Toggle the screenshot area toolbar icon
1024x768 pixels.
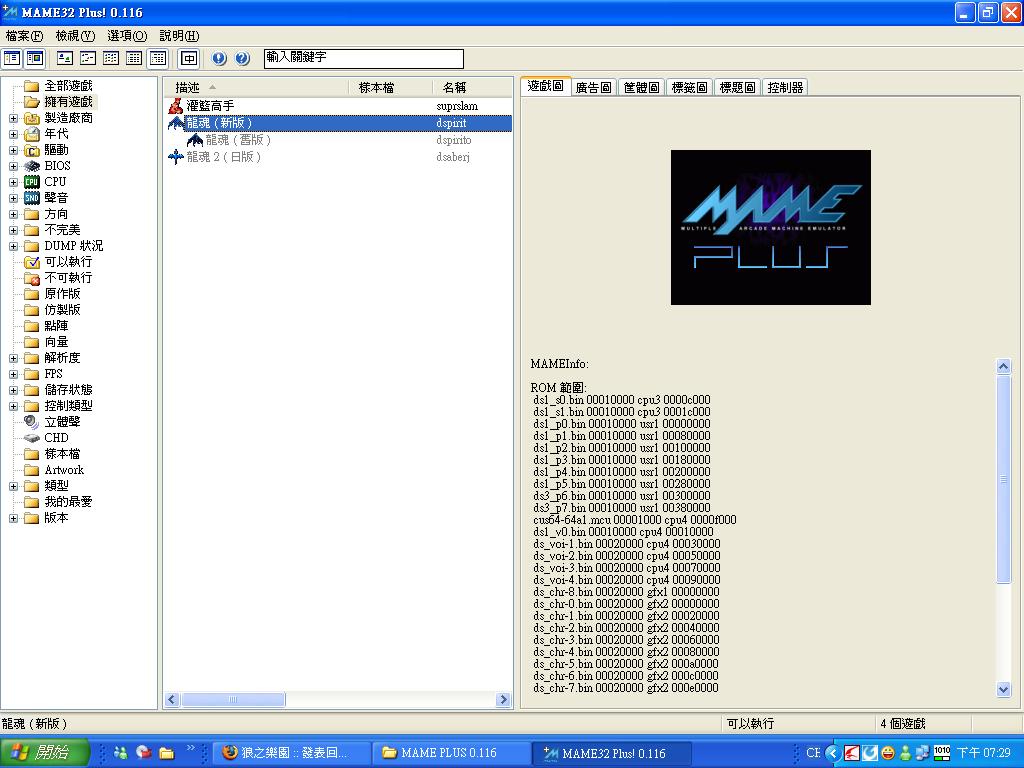[35, 59]
